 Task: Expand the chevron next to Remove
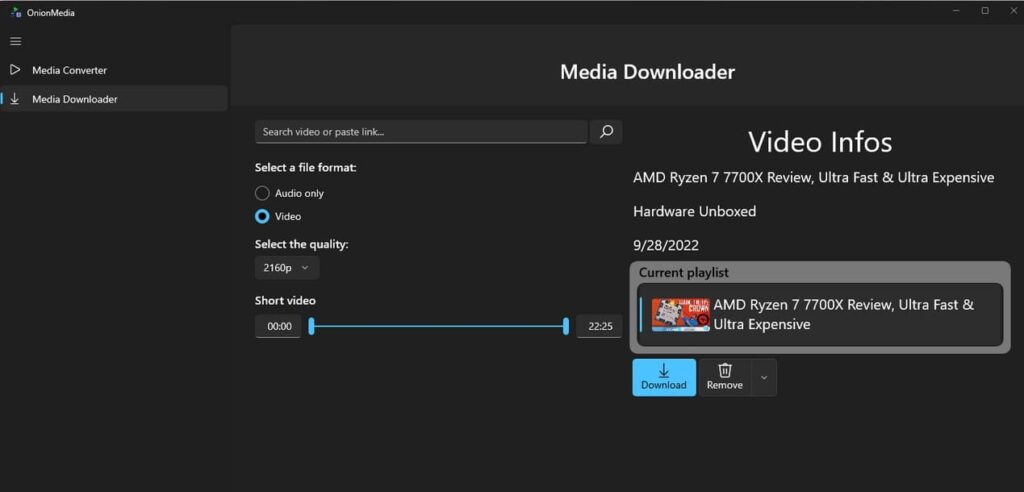point(764,378)
